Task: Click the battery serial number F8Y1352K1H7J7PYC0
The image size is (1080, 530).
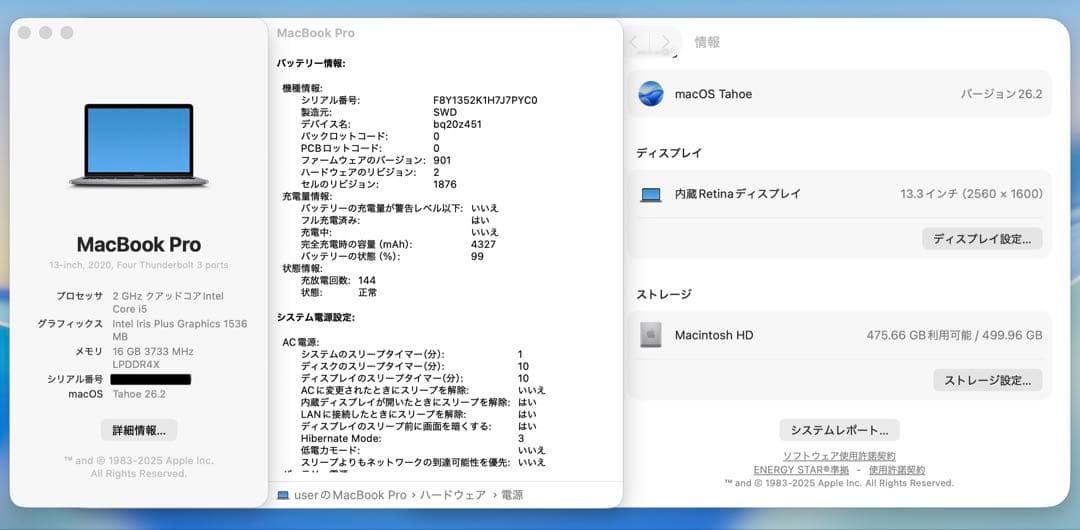Action: pos(485,101)
